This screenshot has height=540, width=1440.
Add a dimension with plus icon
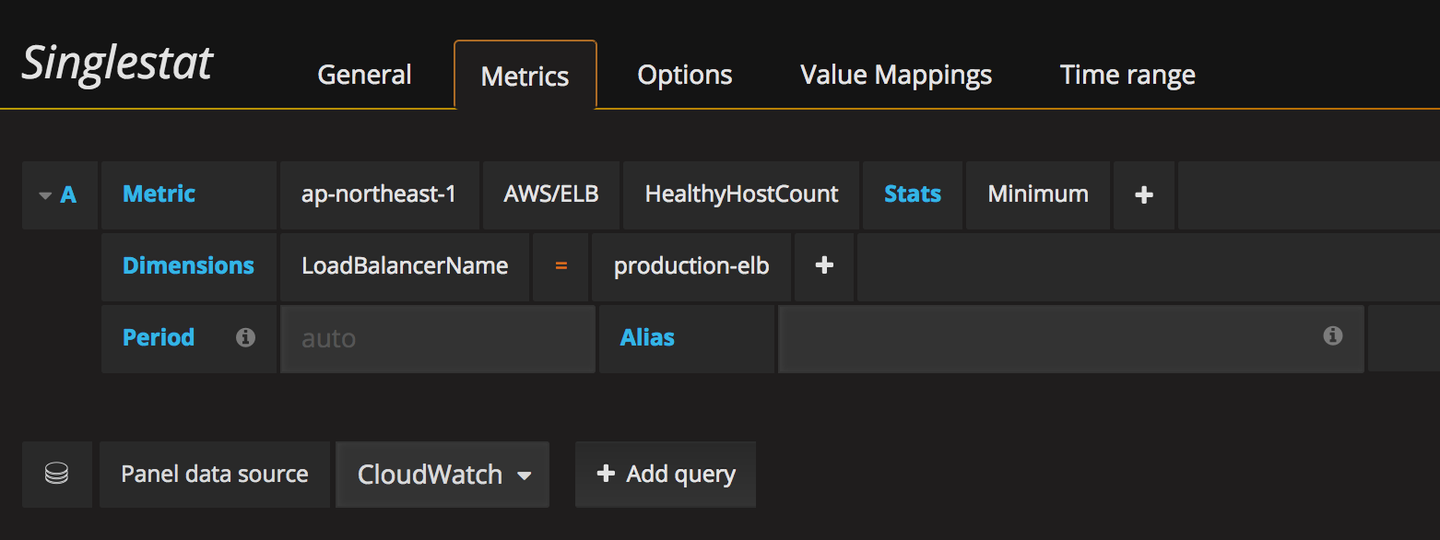pyautogui.click(x=824, y=266)
